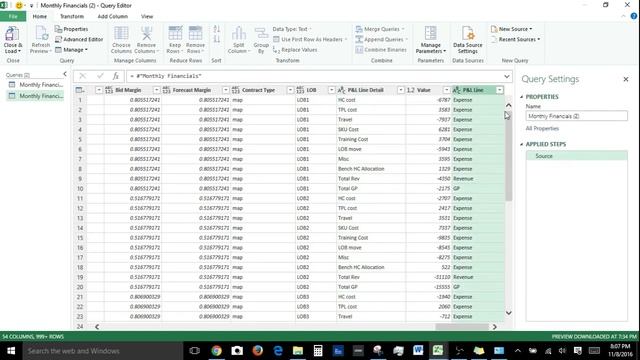Open the Advanced Editor
640x360 pixels.
pyautogui.click(x=79, y=39)
